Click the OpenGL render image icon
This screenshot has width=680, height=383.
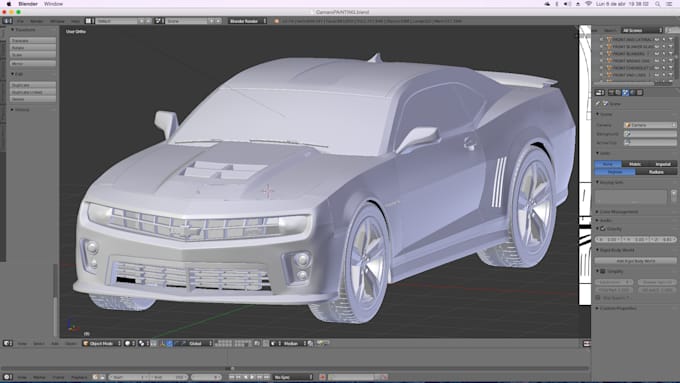click(320, 343)
